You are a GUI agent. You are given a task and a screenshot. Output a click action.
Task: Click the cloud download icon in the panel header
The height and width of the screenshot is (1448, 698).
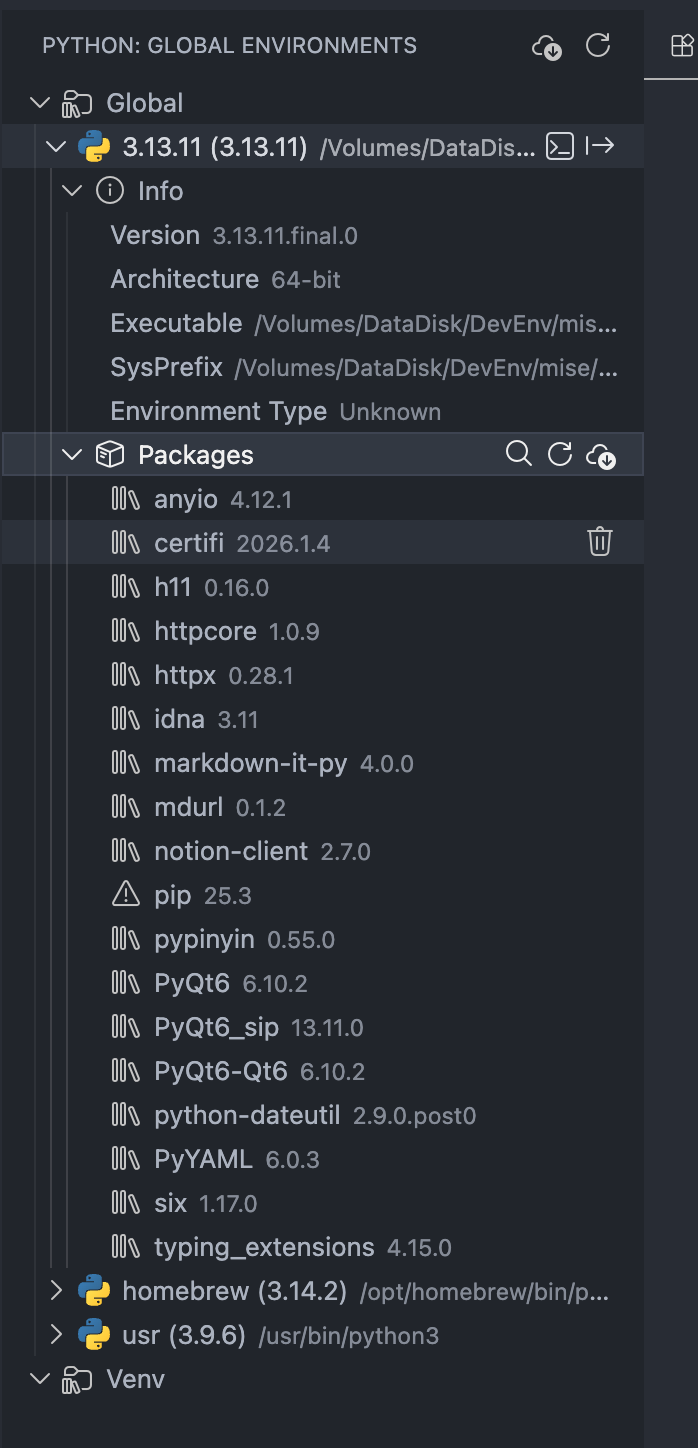coord(547,46)
